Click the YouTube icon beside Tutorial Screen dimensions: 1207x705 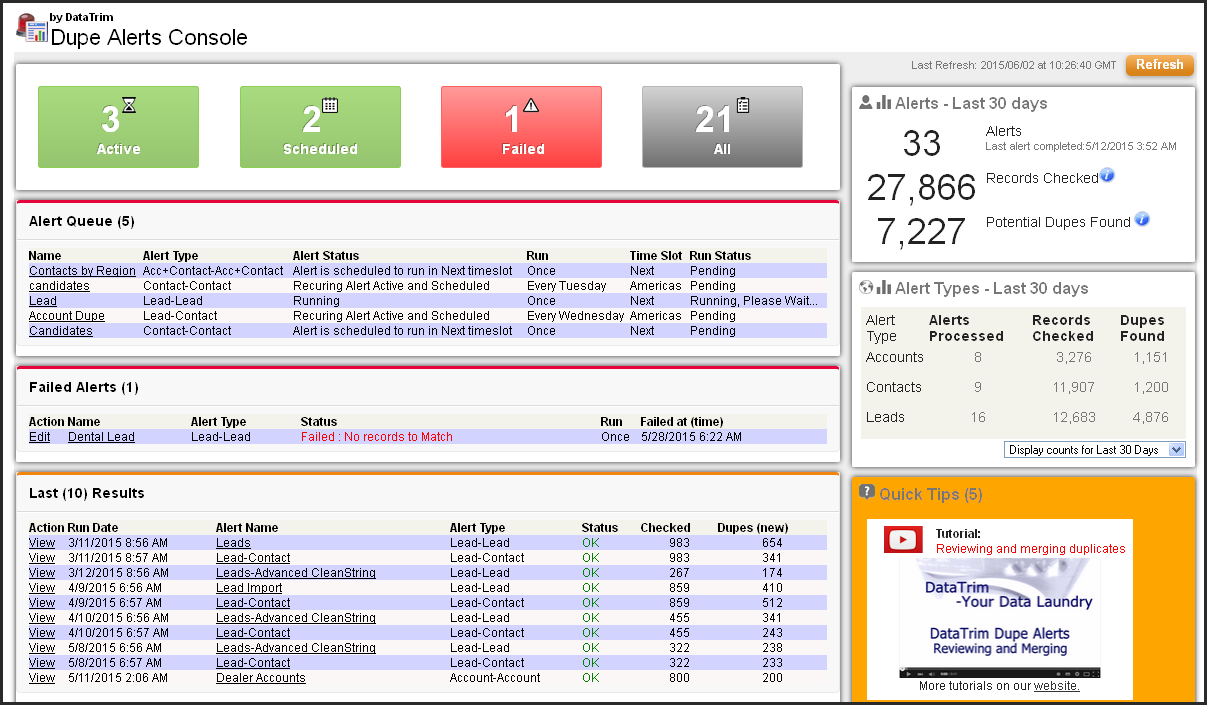click(x=903, y=540)
